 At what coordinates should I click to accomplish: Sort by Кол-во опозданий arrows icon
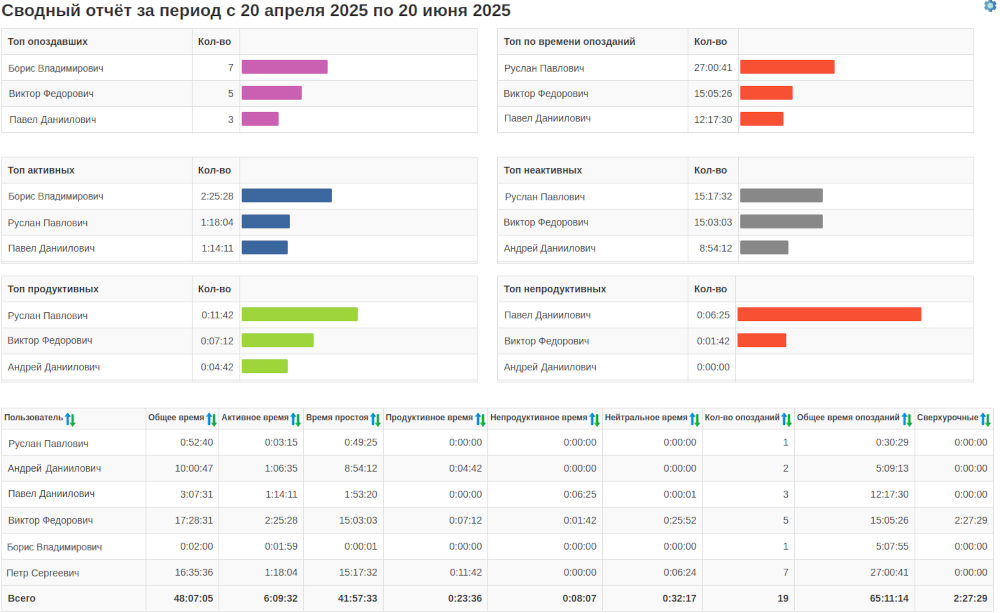786,418
